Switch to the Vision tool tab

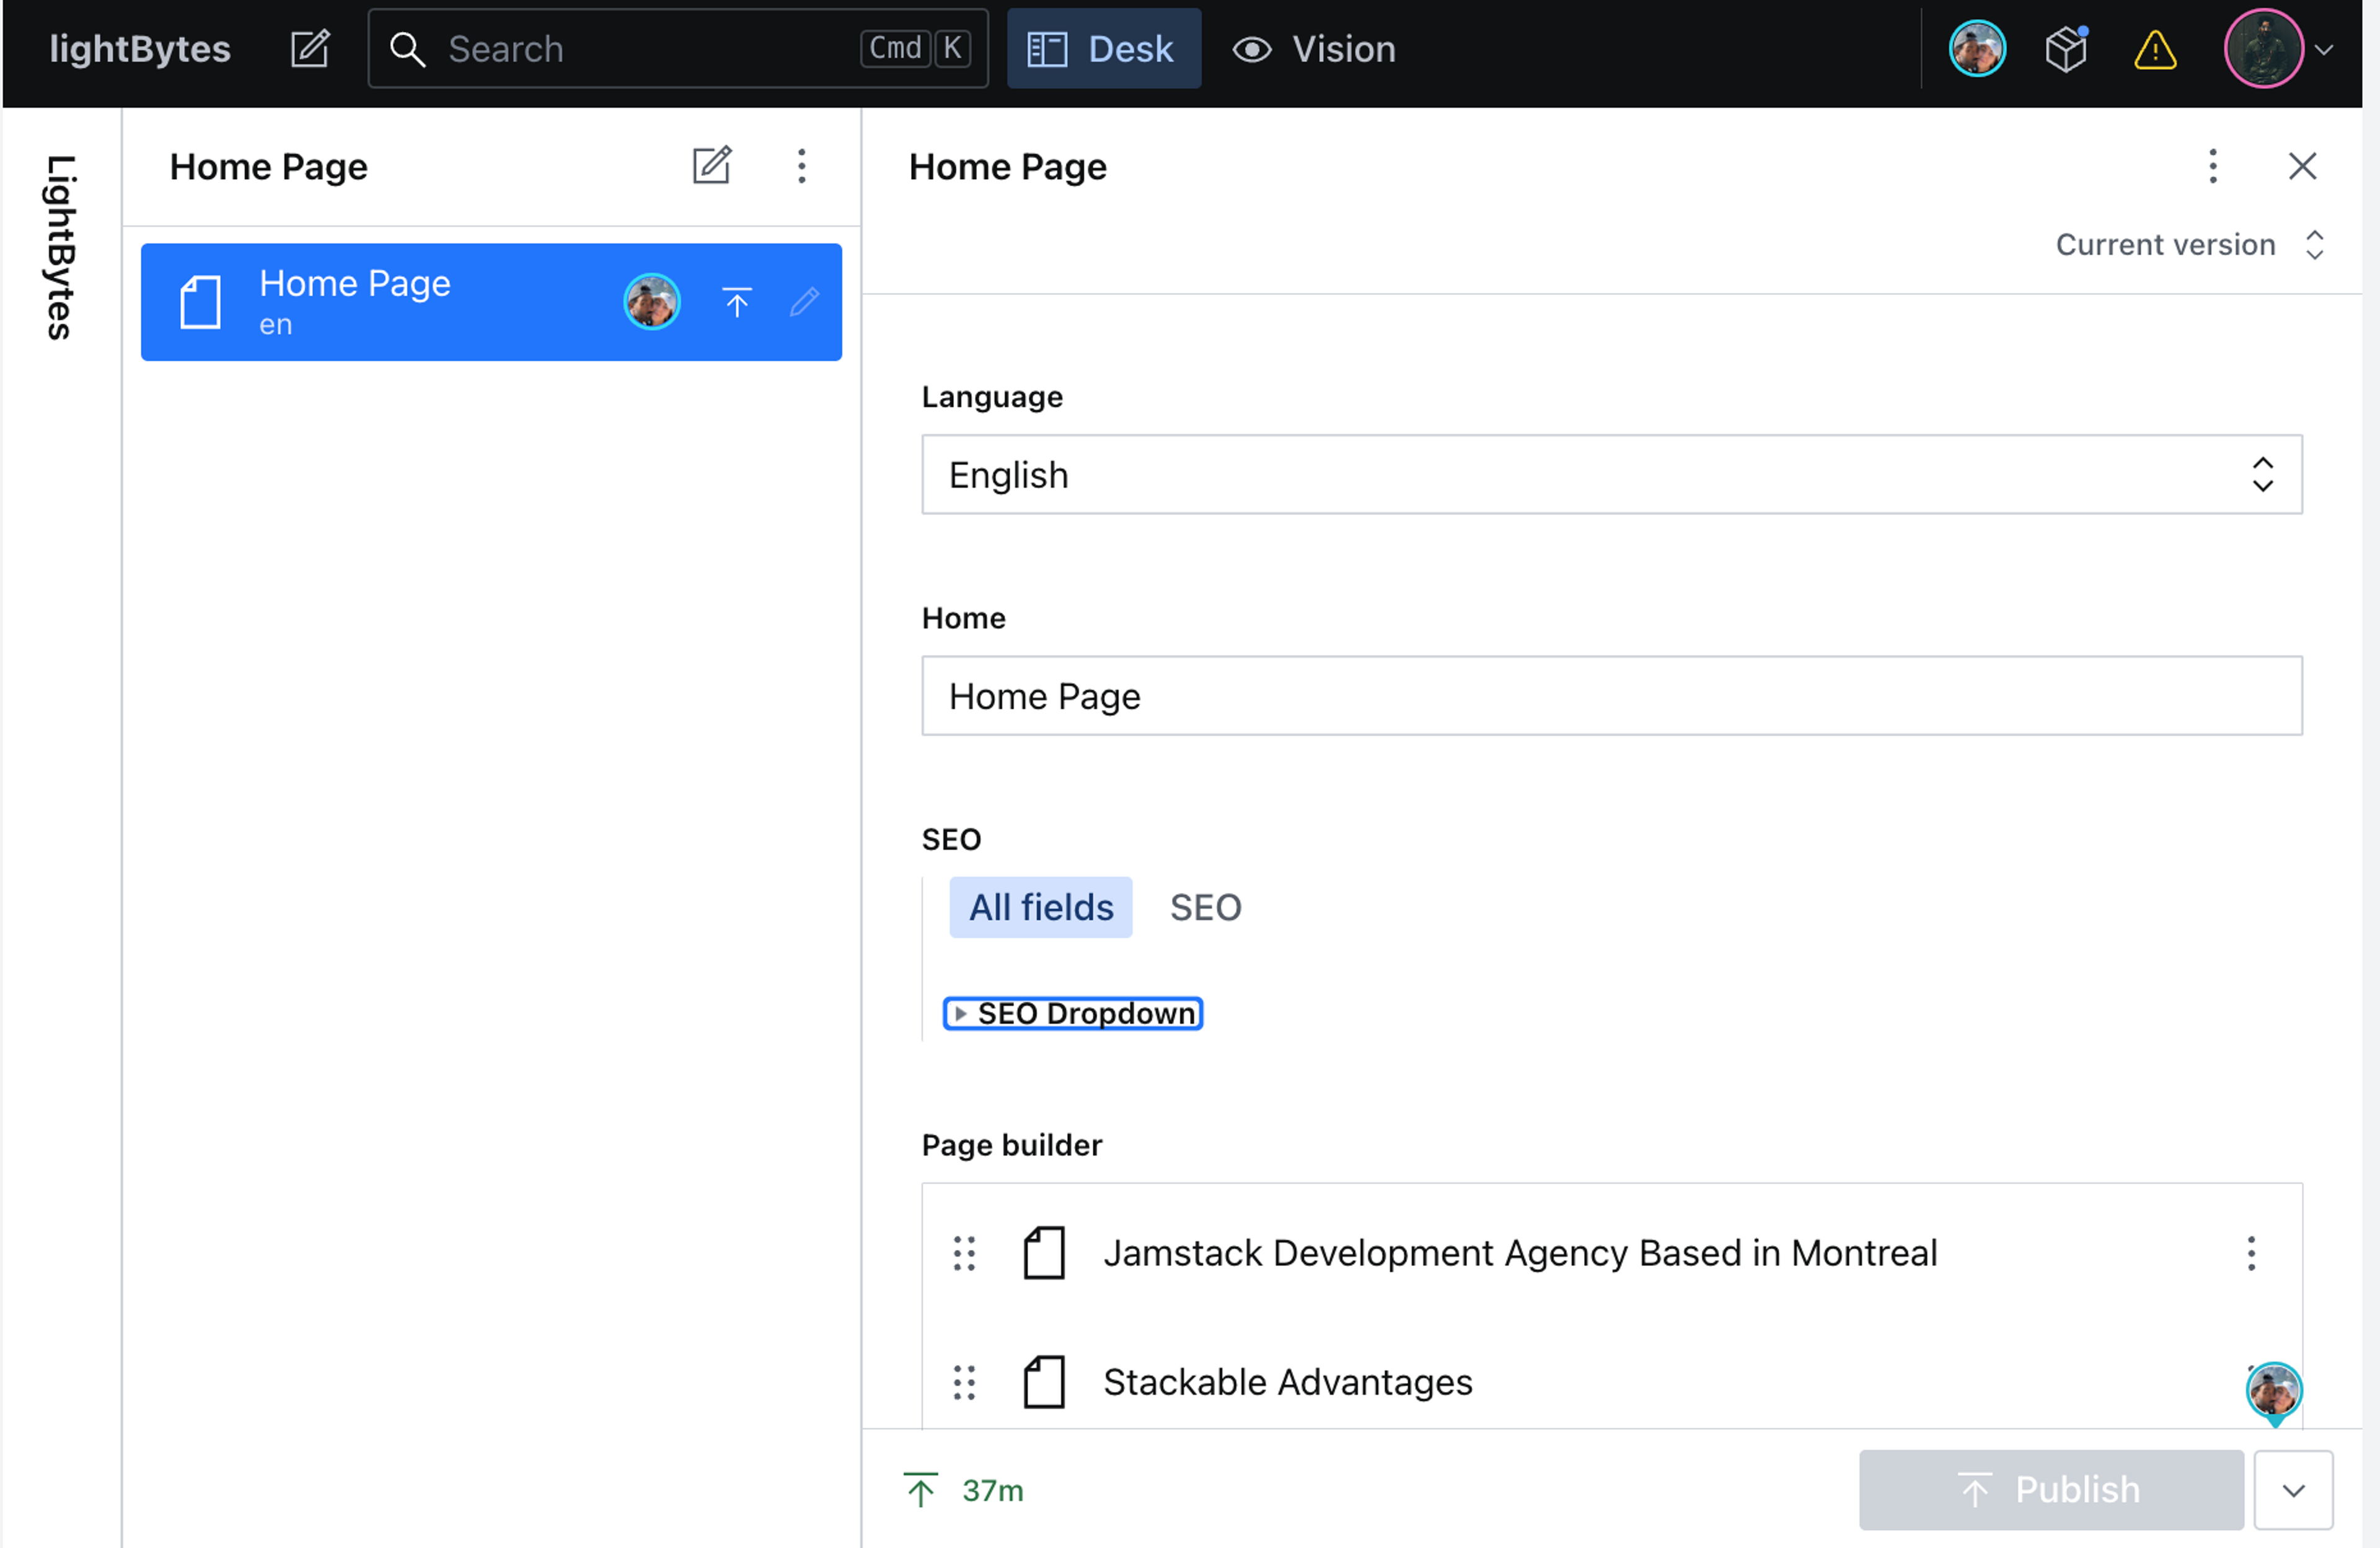click(1314, 48)
